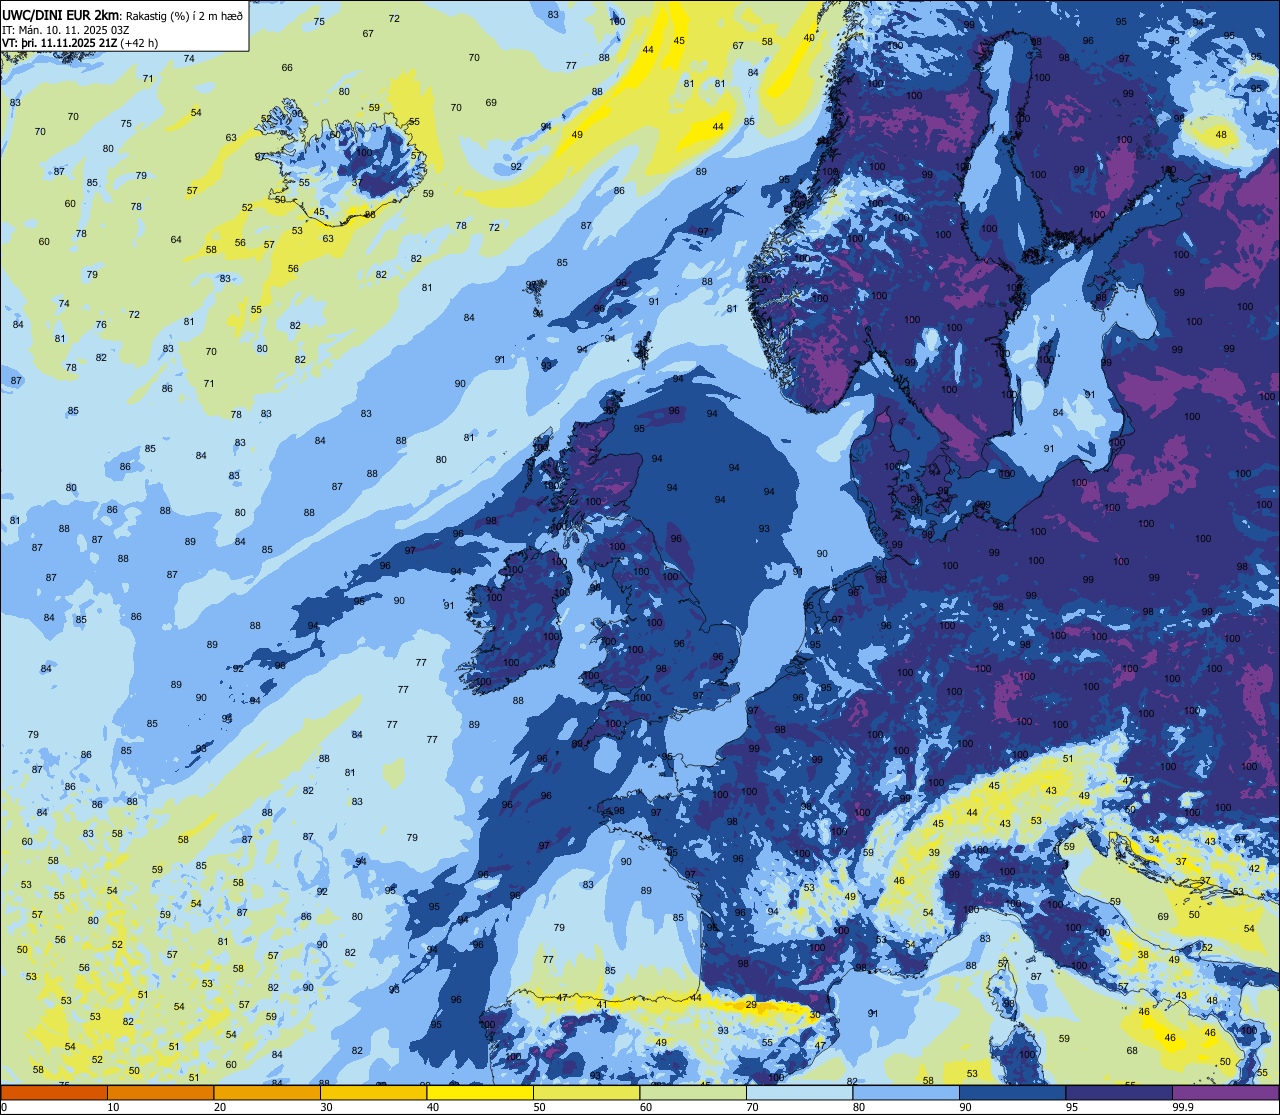Click the '29' humidity value on the map
The height and width of the screenshot is (1115, 1280).
tap(751, 1004)
